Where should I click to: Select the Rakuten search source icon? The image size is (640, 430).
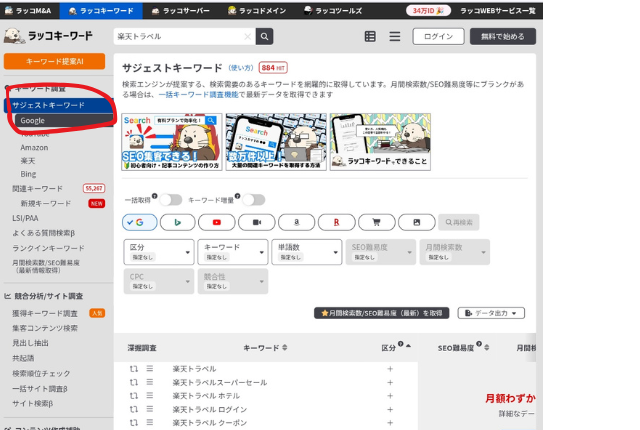click(336, 222)
